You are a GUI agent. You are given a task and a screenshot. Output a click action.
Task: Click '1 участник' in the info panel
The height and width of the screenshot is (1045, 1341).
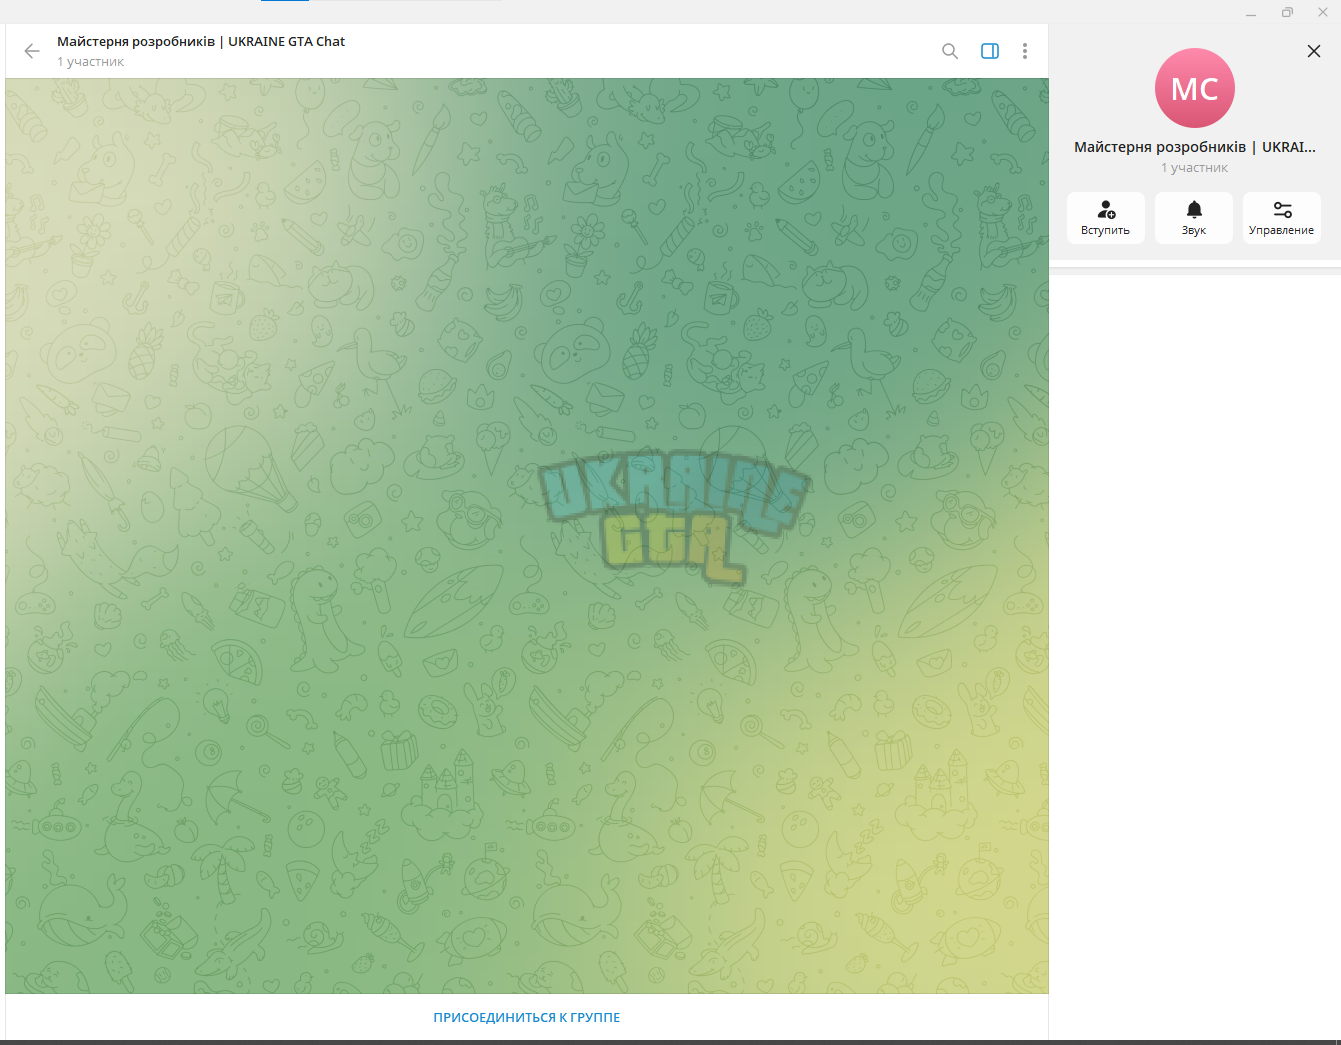[1195, 168]
